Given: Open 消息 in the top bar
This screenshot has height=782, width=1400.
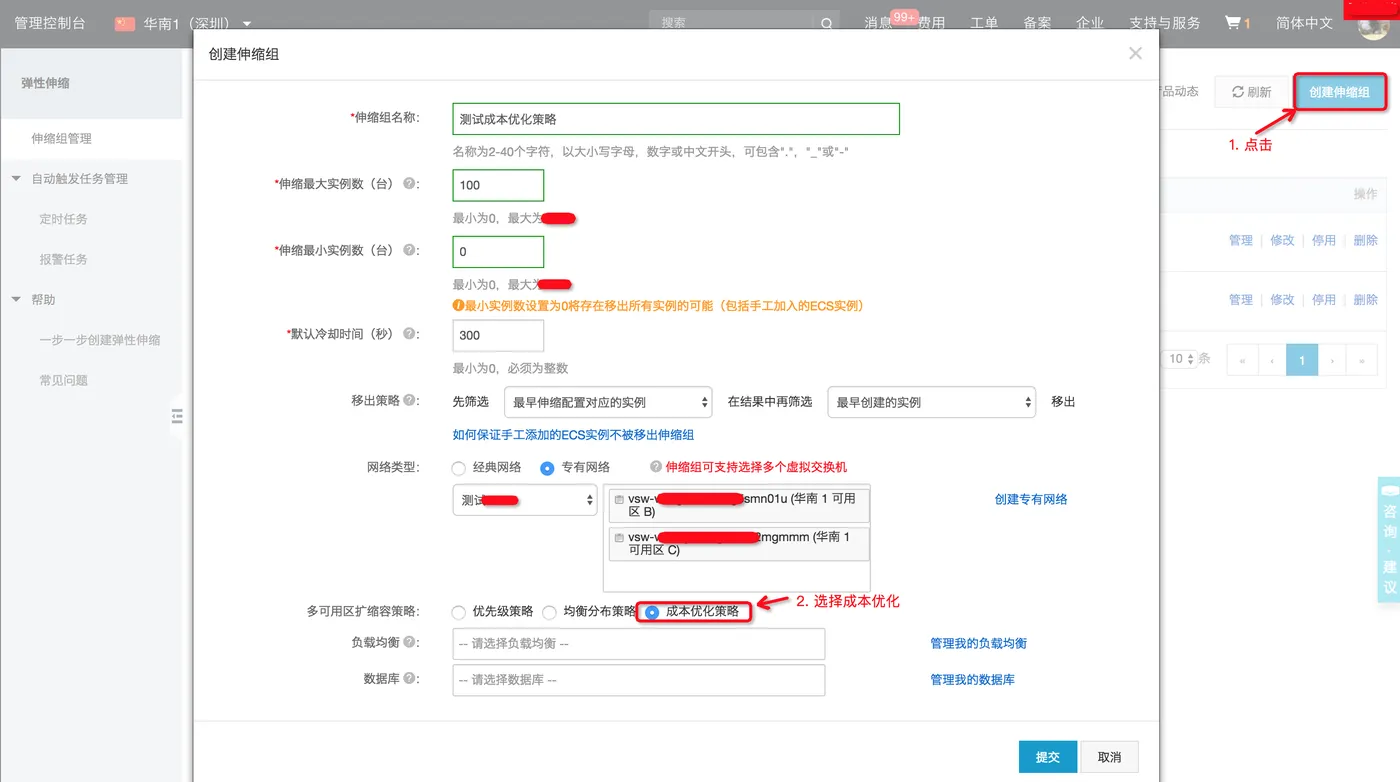Looking at the screenshot, I should [878, 23].
